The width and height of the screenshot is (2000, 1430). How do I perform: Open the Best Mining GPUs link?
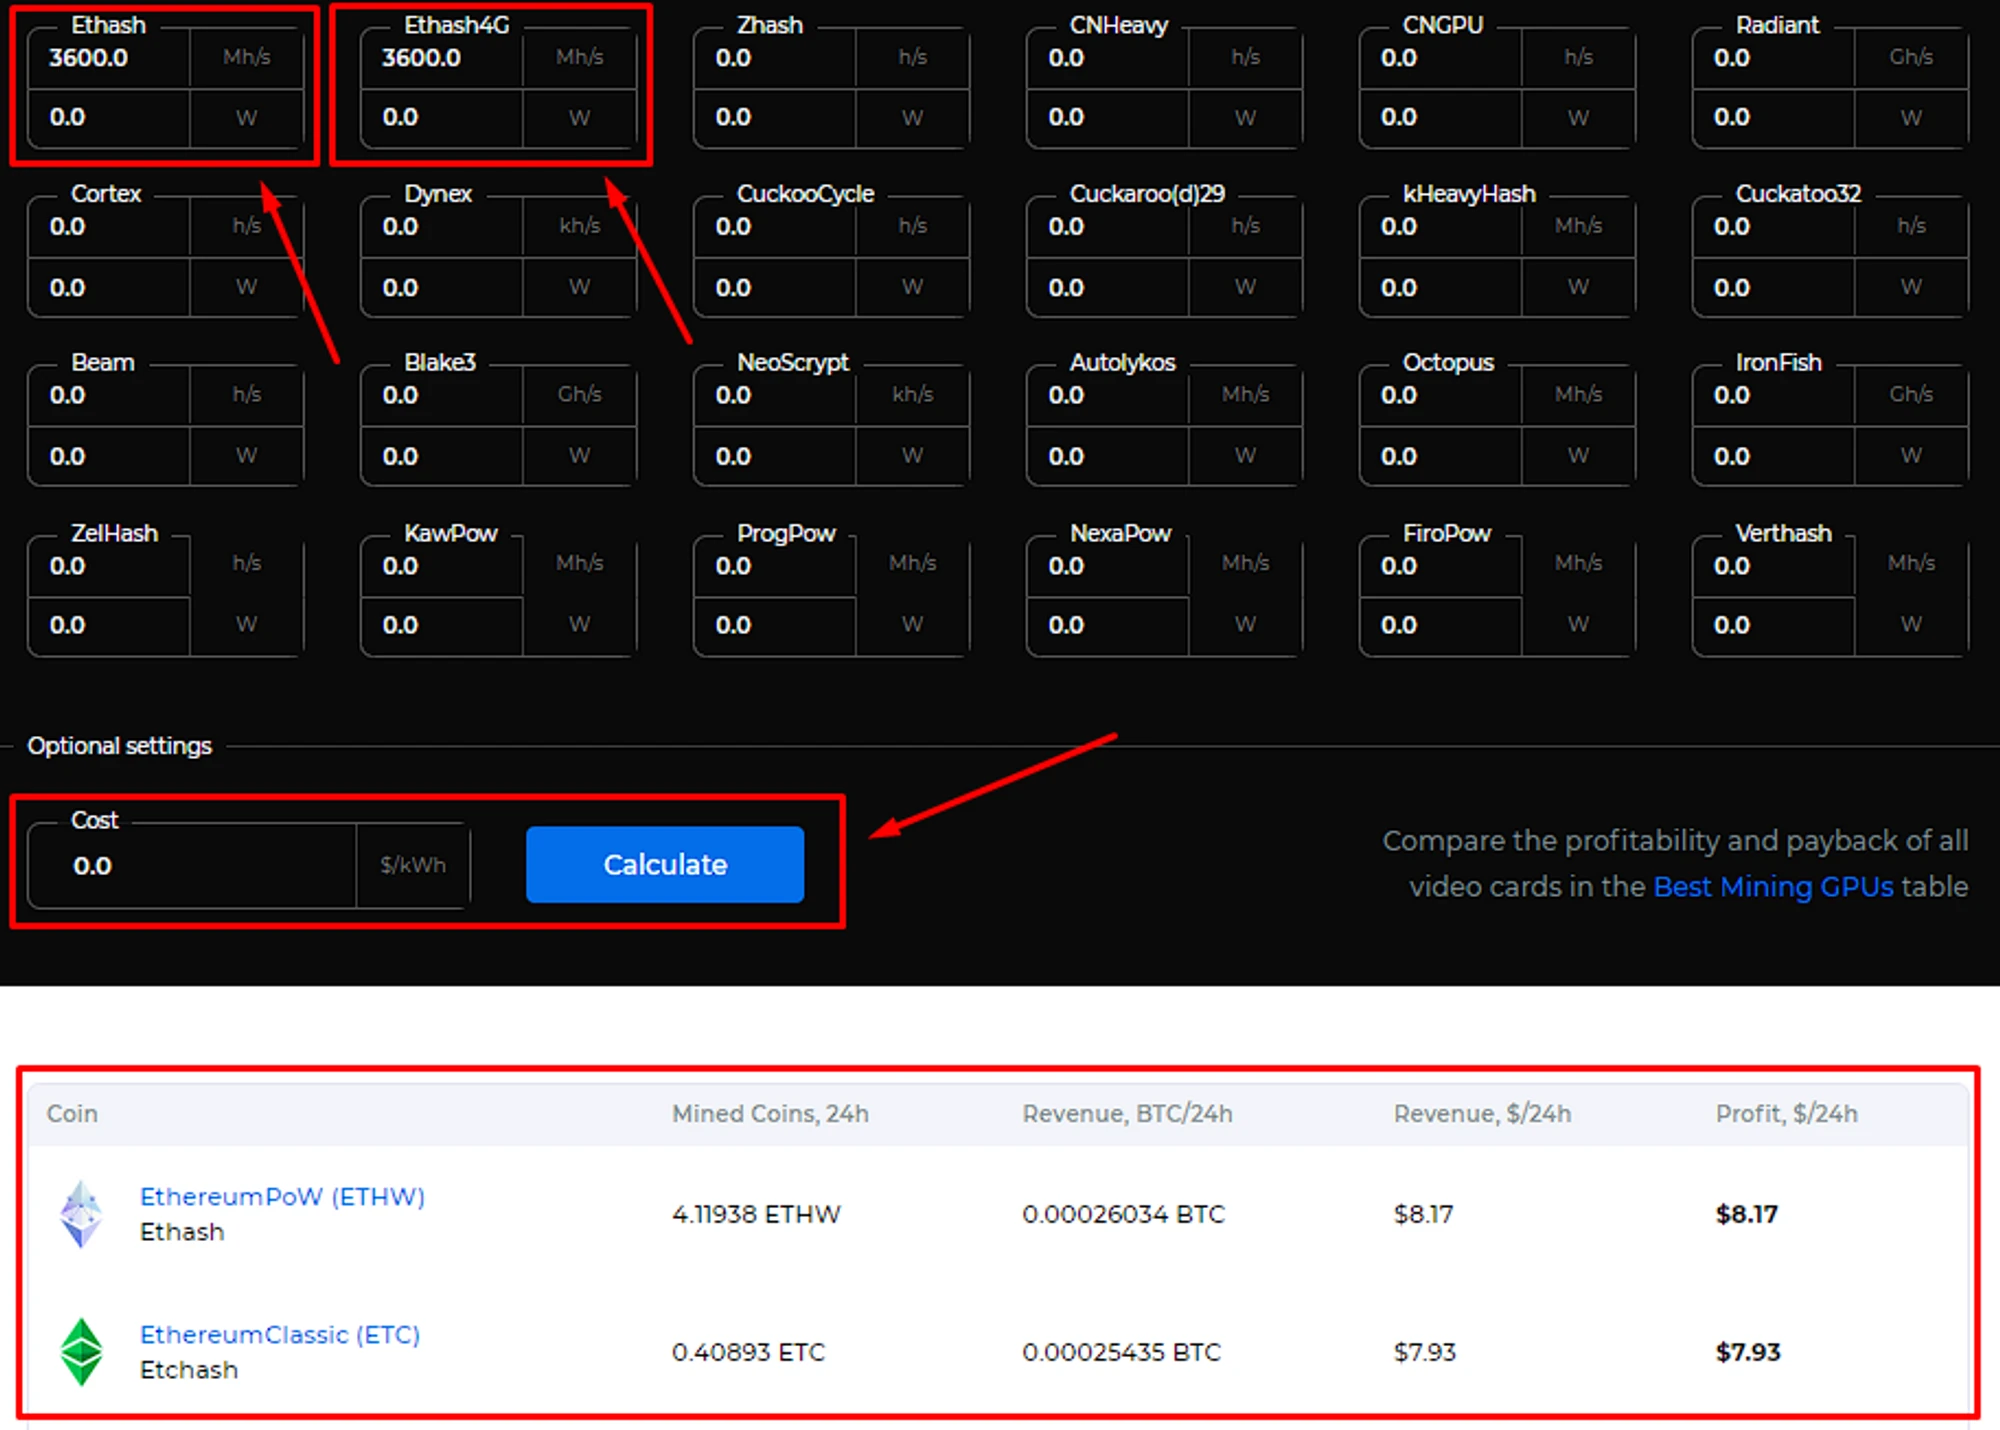point(1772,887)
